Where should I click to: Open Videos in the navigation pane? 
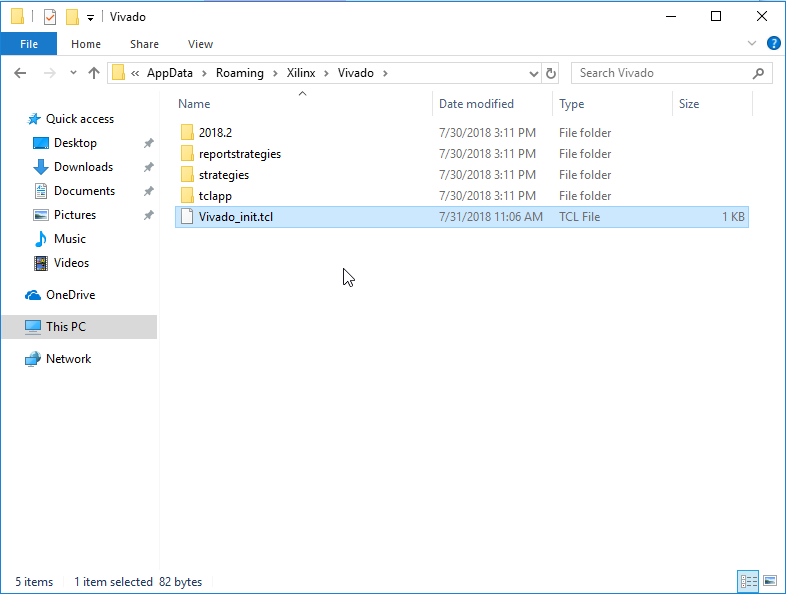coord(71,263)
